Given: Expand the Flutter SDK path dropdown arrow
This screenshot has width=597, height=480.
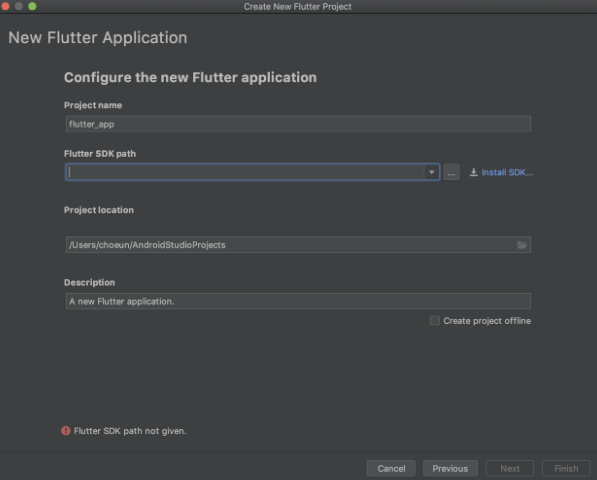Looking at the screenshot, I should (431, 172).
